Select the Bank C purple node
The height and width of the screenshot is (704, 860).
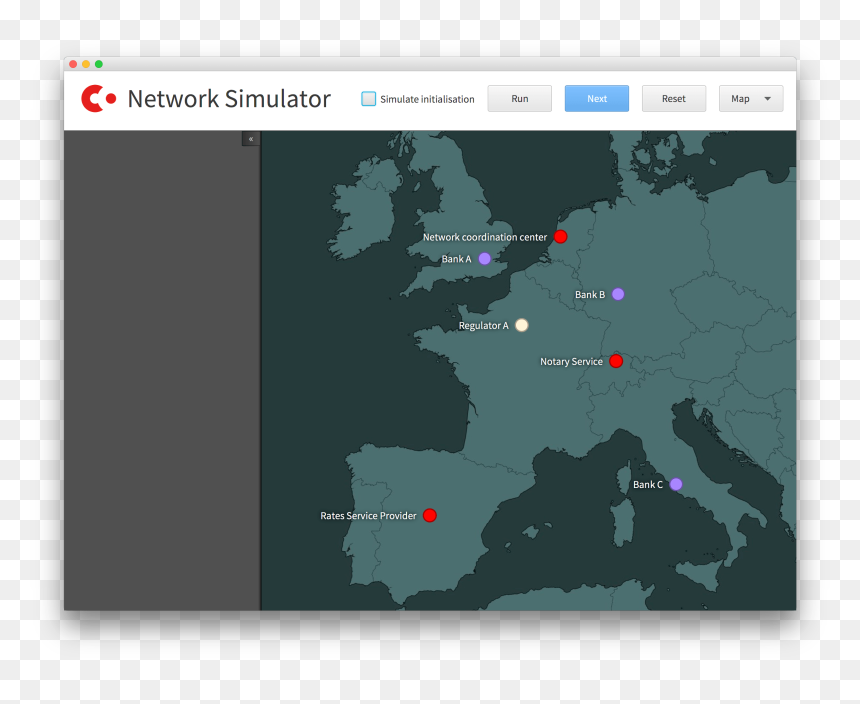coord(676,484)
